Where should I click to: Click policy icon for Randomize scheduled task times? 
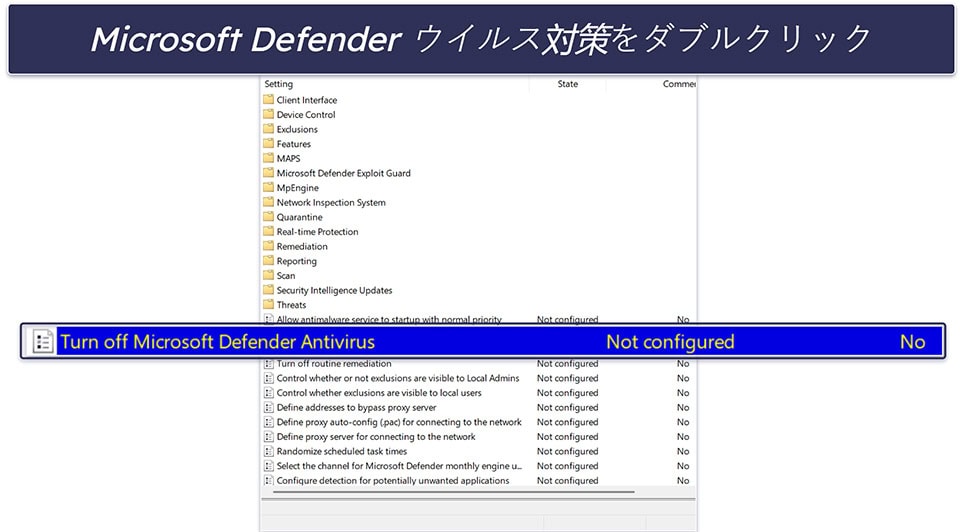point(268,452)
